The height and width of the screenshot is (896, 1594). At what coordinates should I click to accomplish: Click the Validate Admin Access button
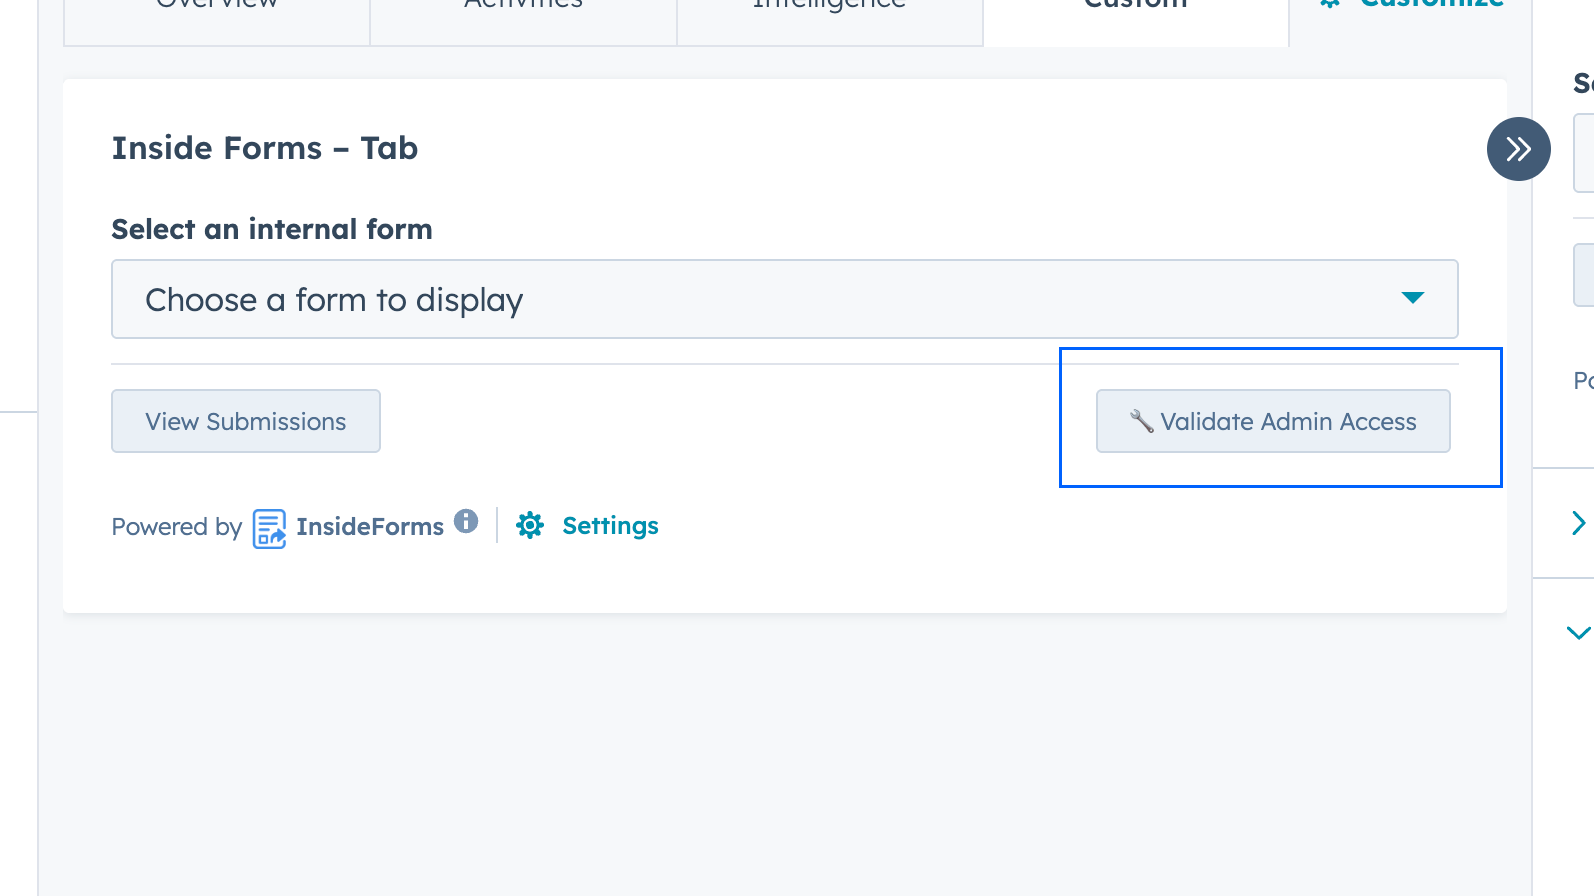click(1273, 421)
